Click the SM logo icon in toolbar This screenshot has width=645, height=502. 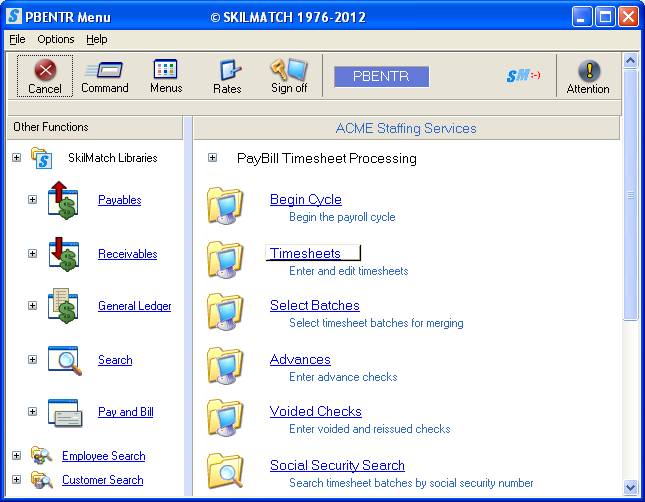[x=522, y=75]
